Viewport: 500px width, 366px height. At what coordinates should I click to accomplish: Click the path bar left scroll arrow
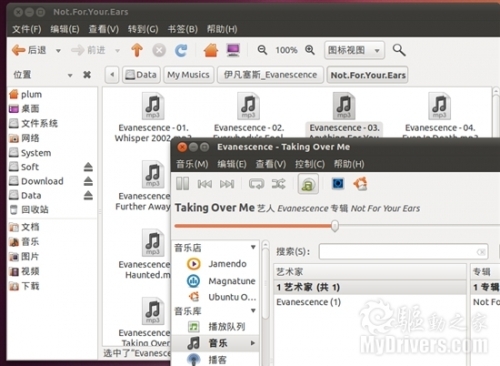[x=112, y=75]
